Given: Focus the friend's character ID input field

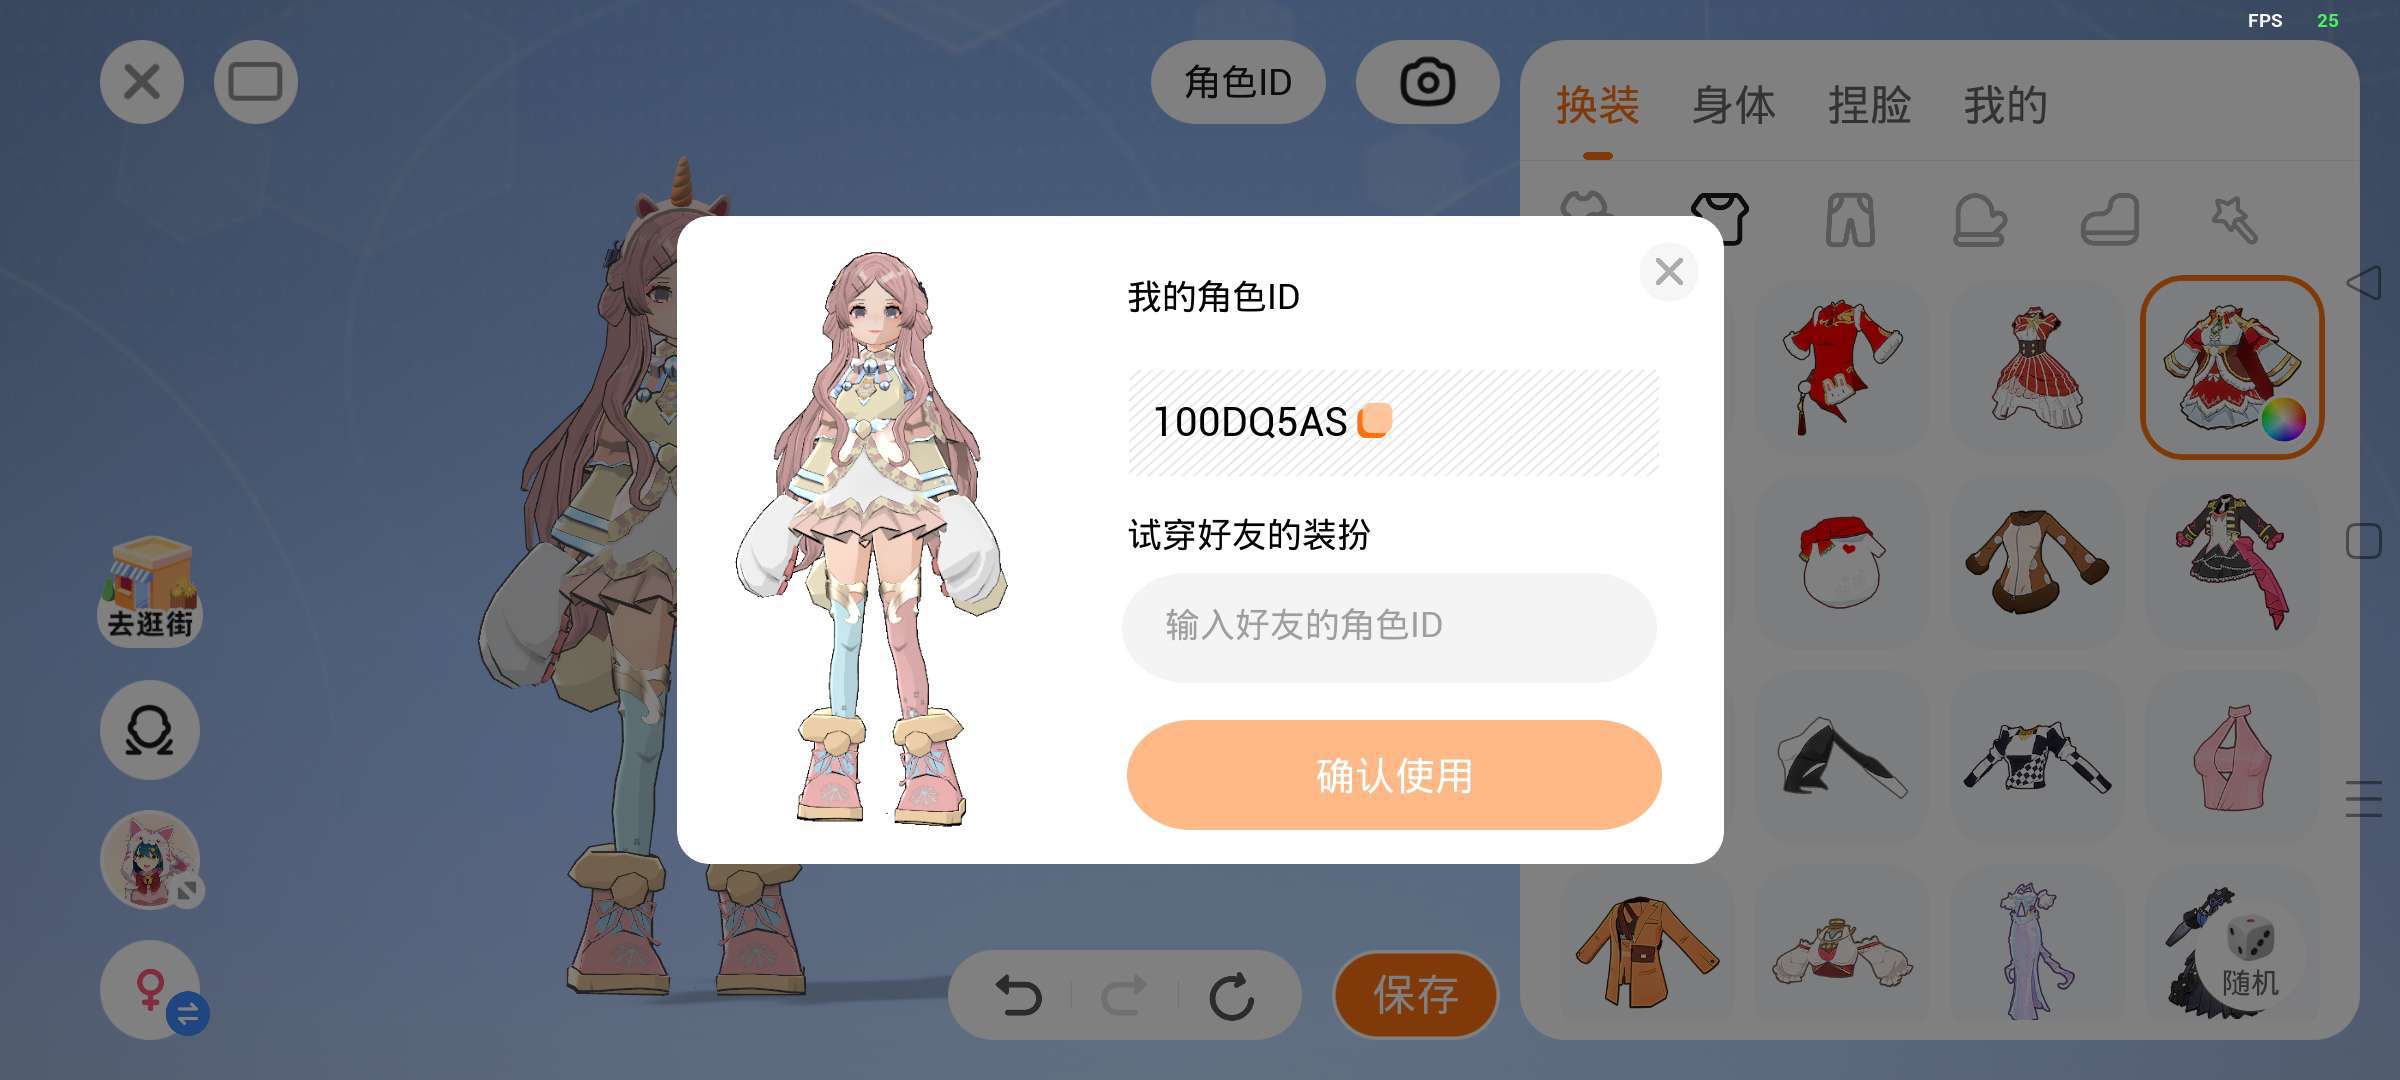Looking at the screenshot, I should coord(1389,627).
